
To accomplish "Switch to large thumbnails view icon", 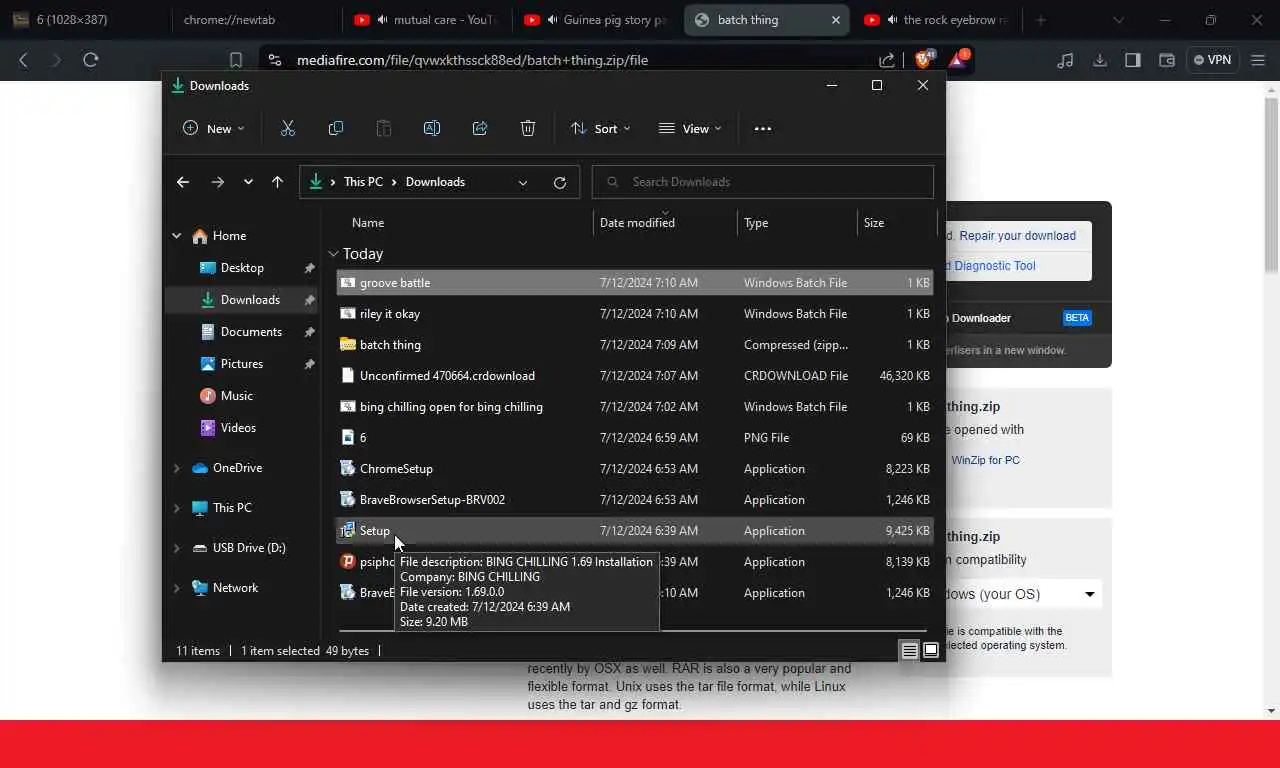I will pyautogui.click(x=930, y=651).
